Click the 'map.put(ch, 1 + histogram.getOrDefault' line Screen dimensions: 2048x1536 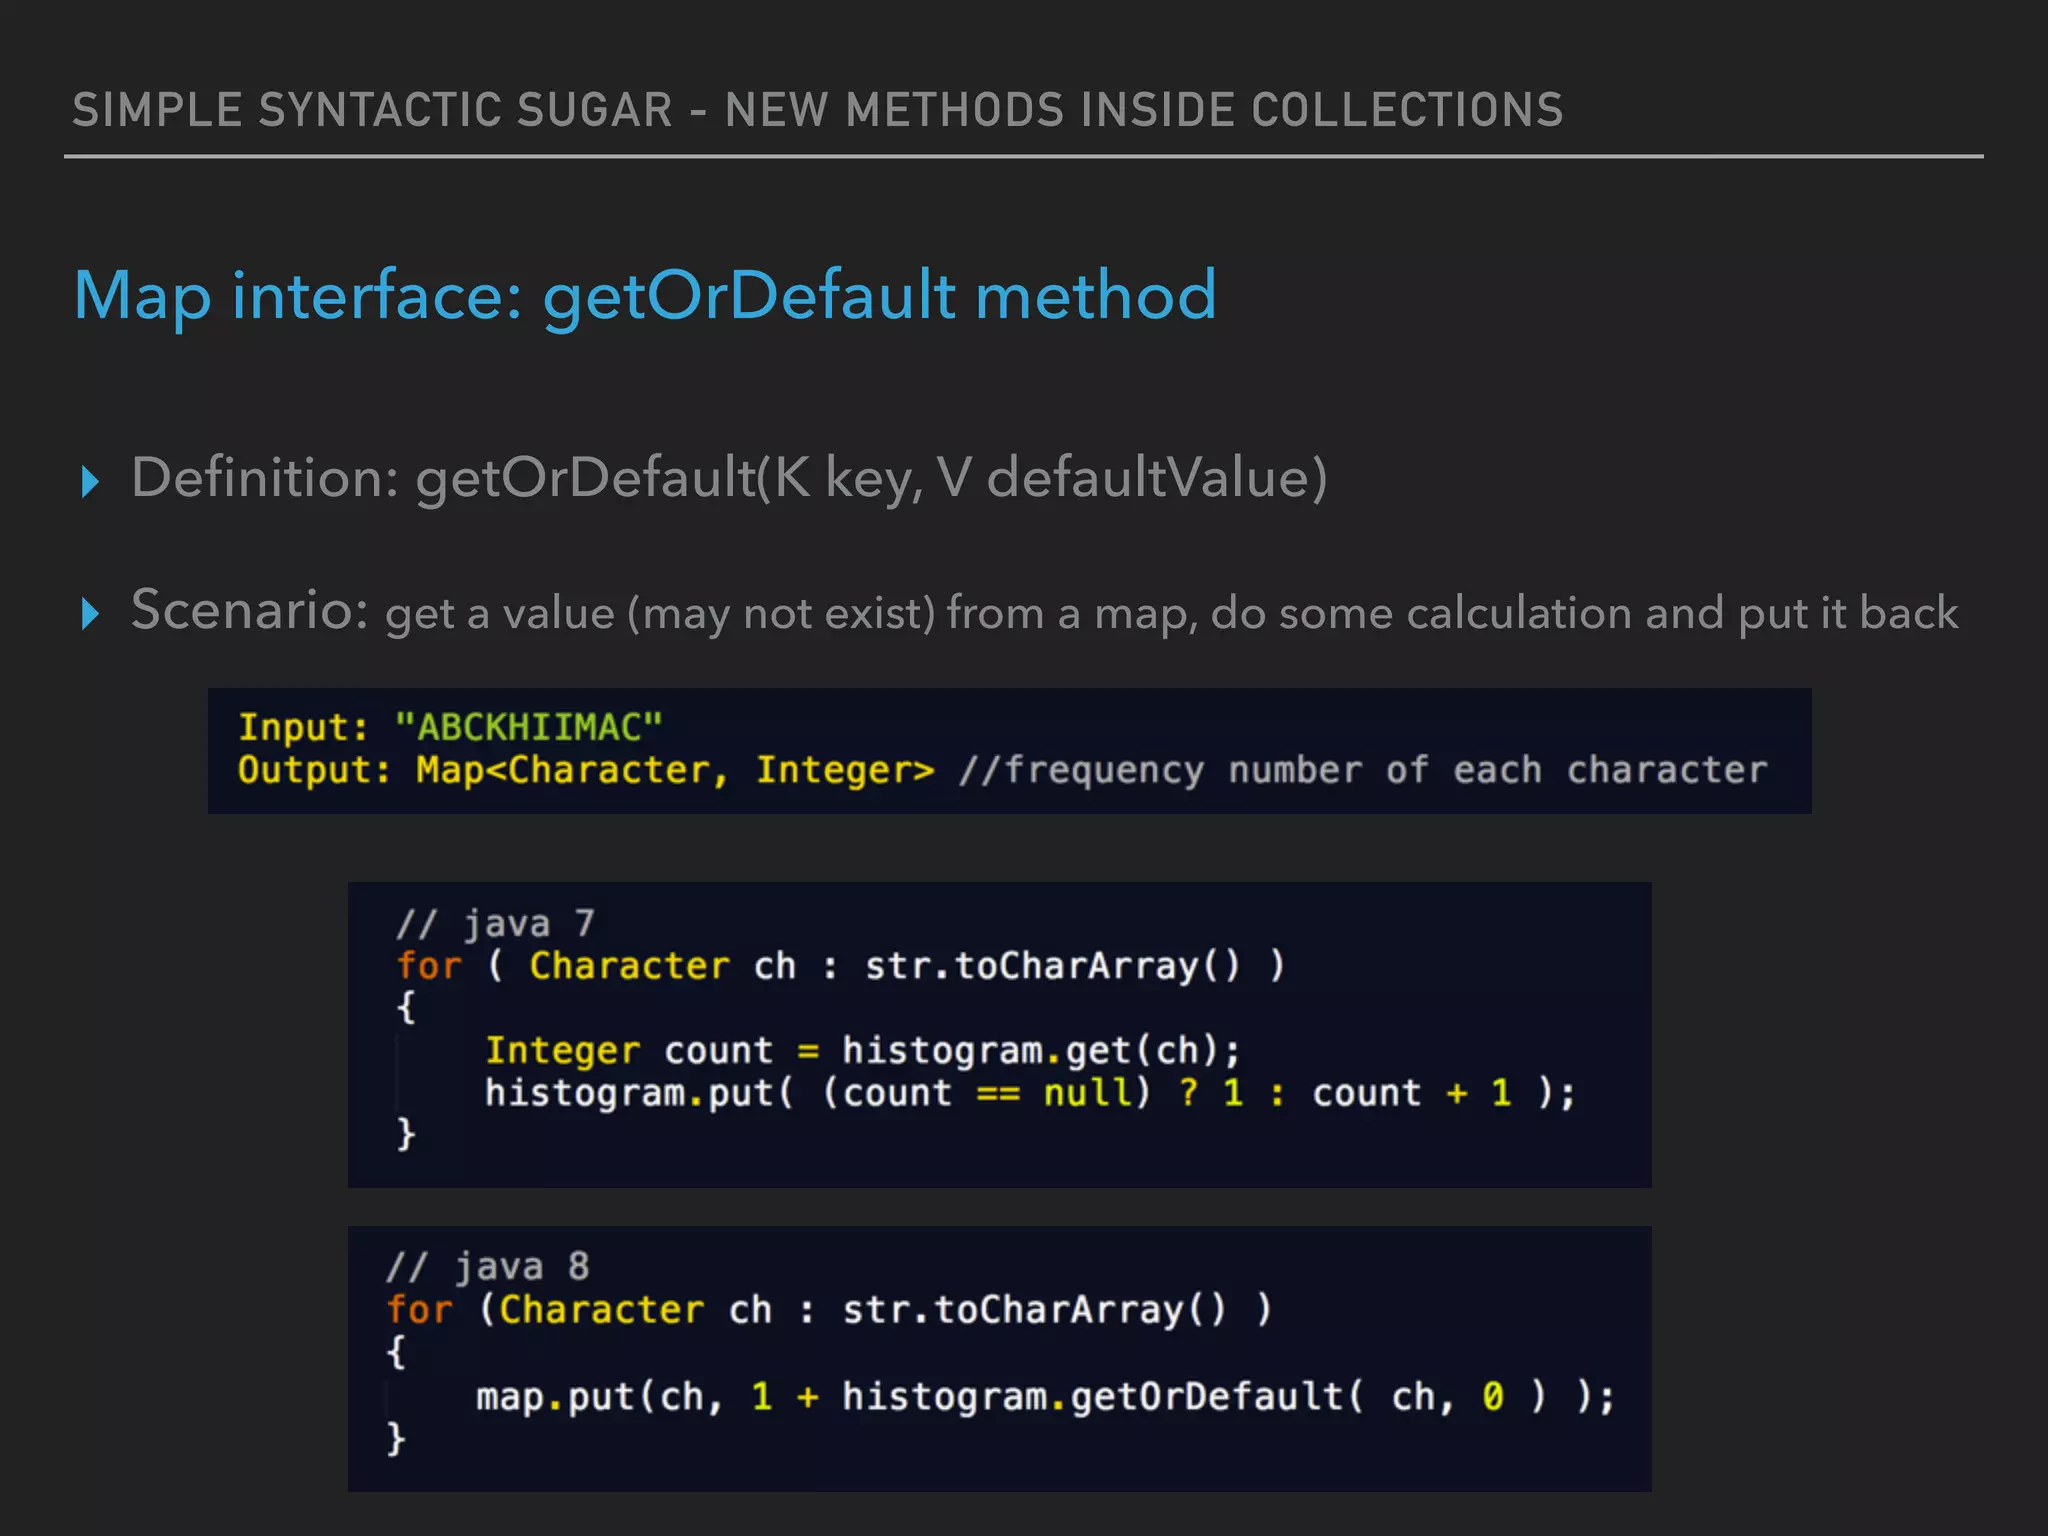[1045, 1396]
